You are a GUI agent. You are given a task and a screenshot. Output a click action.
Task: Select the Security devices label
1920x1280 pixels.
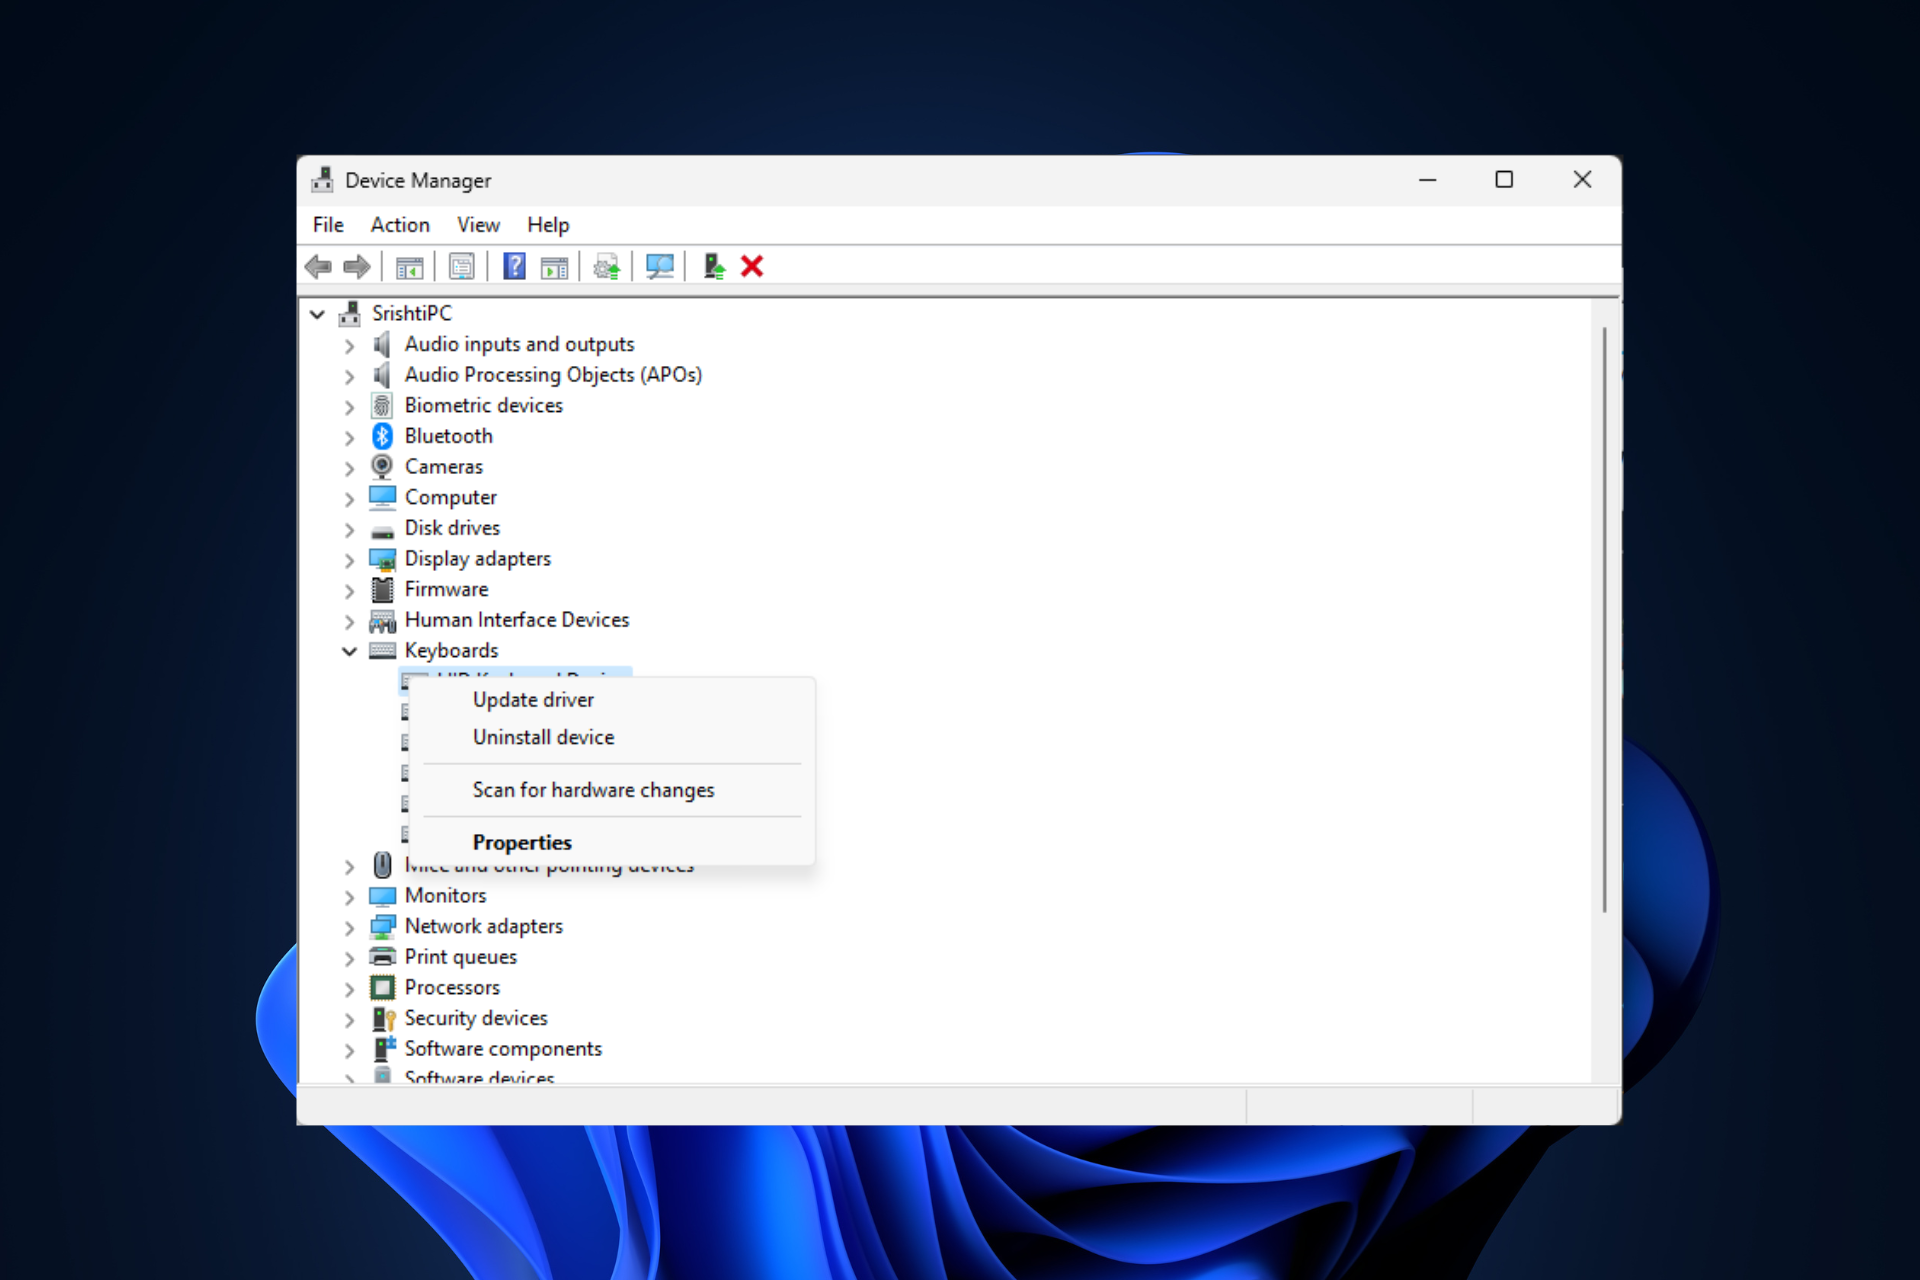click(x=476, y=1018)
